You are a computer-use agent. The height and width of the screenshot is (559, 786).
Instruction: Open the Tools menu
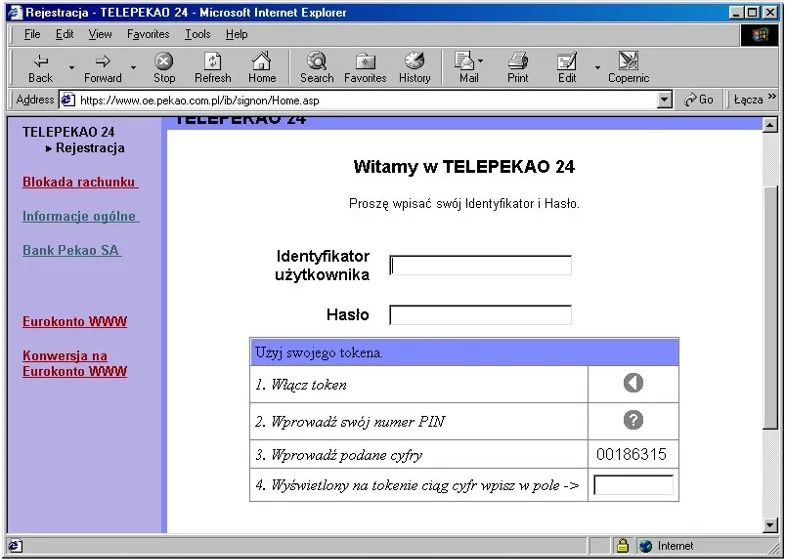(x=198, y=34)
